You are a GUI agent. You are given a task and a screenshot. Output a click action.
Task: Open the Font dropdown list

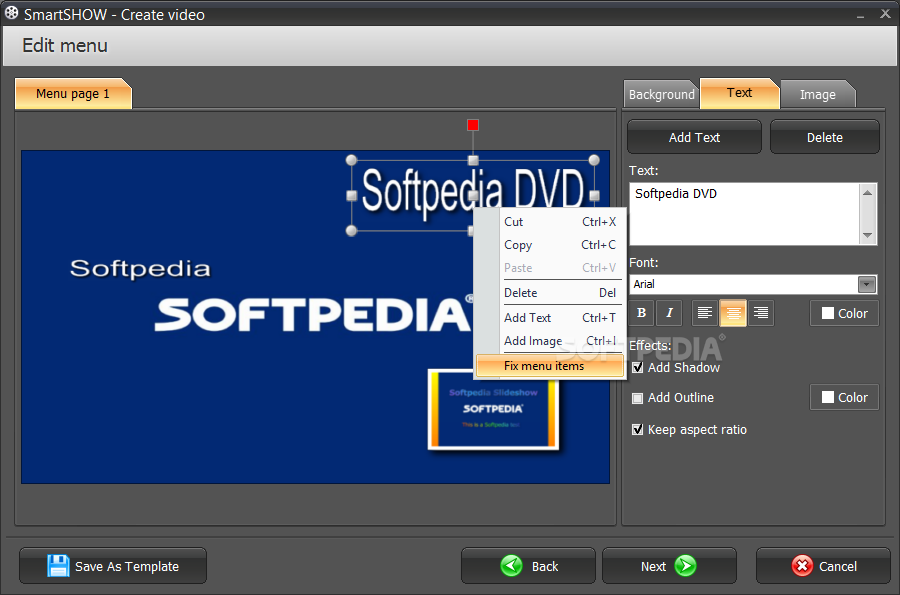point(867,284)
